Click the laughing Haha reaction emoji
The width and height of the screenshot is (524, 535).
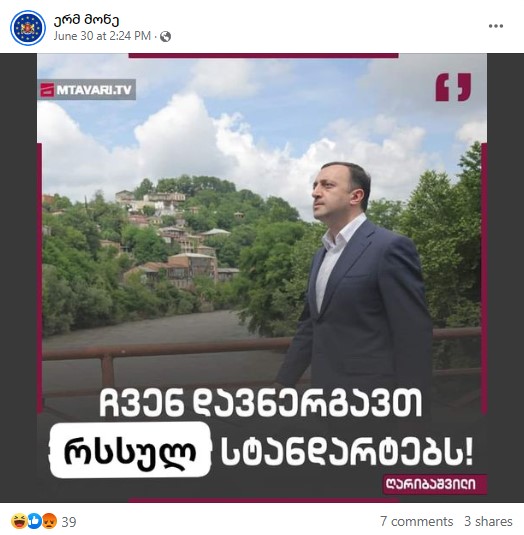click(17, 521)
